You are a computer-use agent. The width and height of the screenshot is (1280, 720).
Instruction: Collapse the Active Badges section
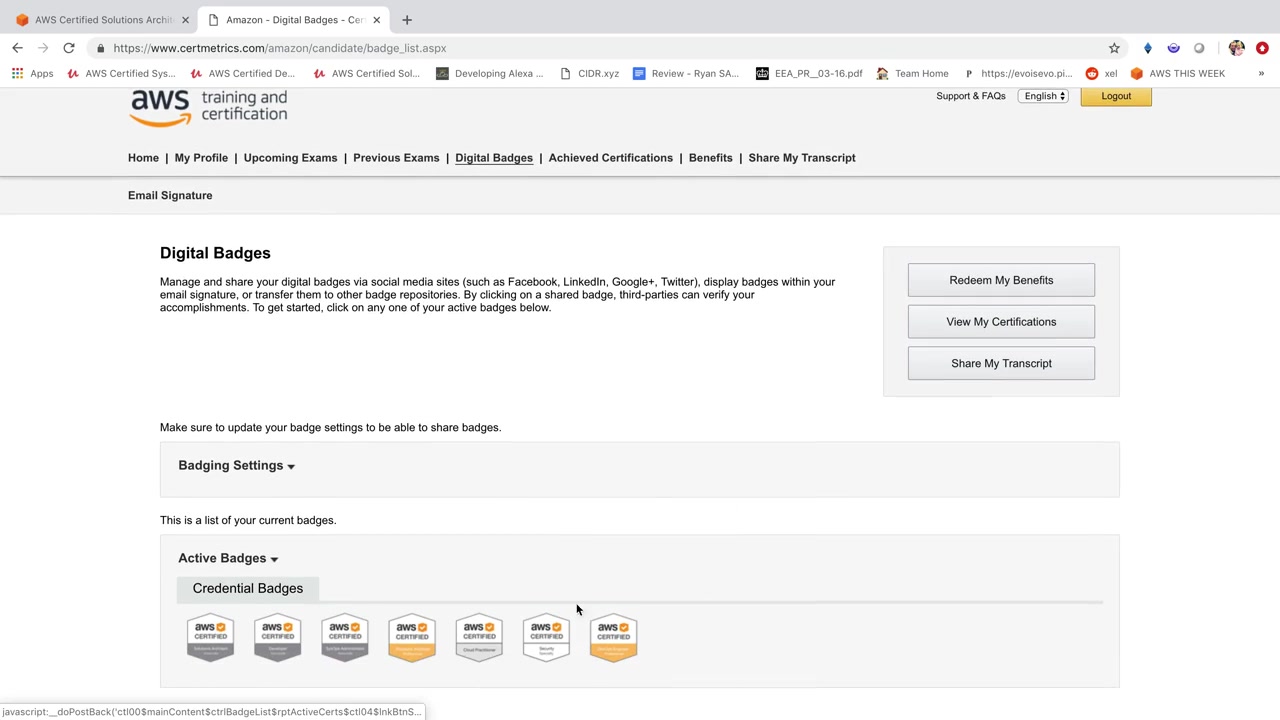click(x=228, y=559)
